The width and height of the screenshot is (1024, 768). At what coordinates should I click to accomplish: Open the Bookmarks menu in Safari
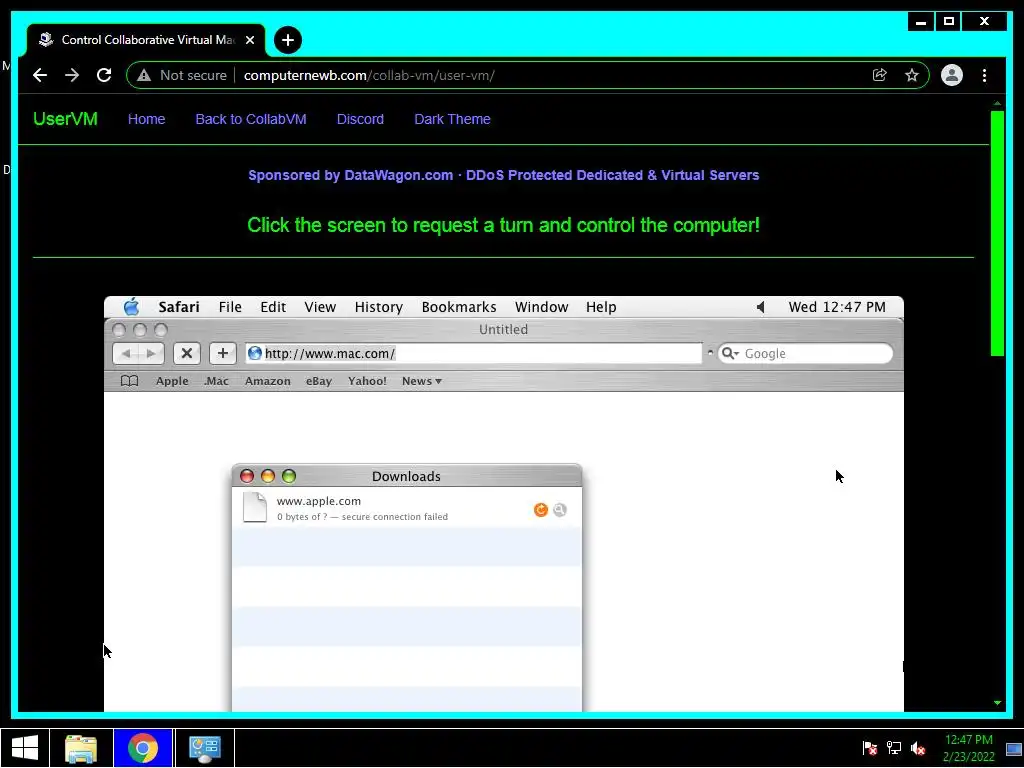click(x=459, y=307)
